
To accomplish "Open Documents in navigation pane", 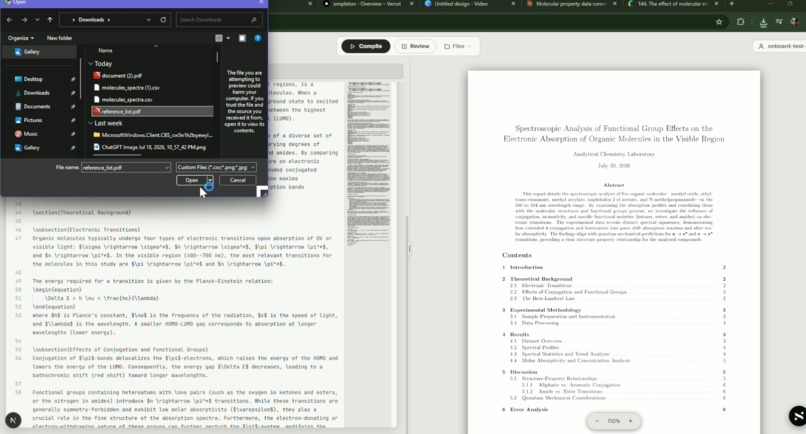I will tap(39, 106).
